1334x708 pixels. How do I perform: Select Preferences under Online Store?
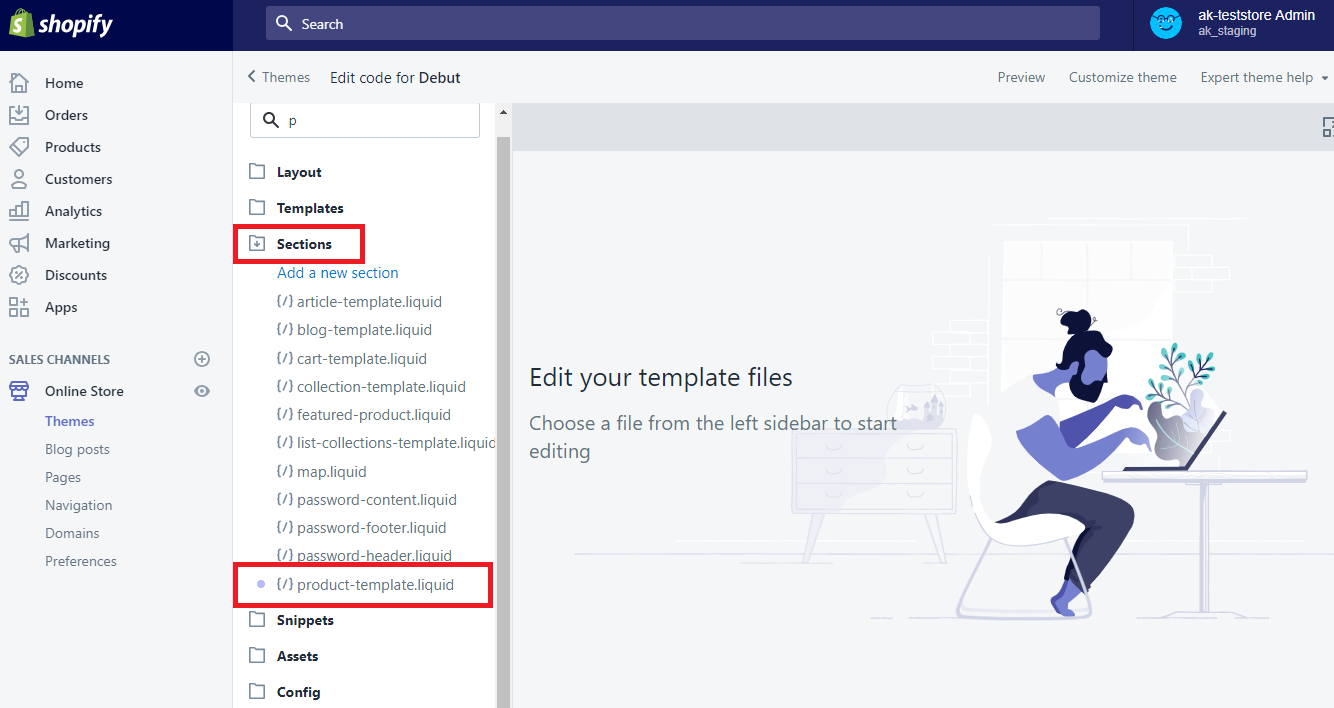click(81, 561)
